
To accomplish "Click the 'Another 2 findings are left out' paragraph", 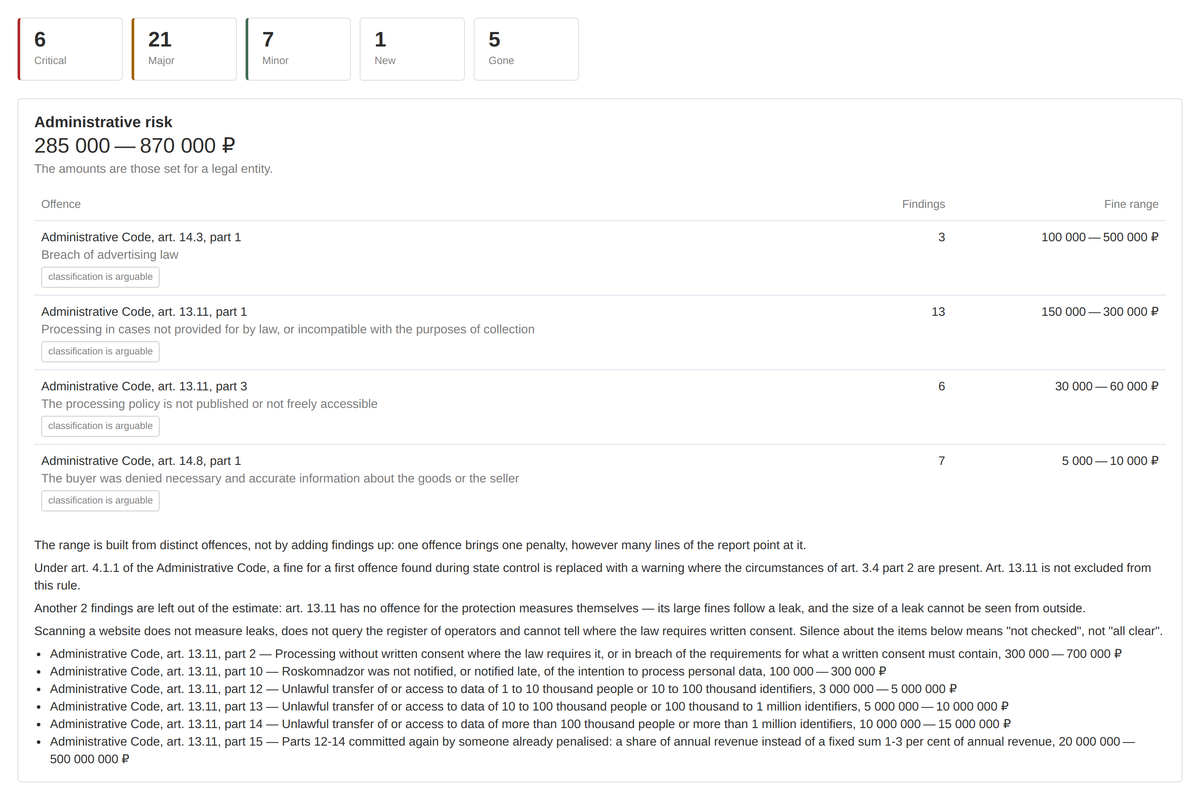I will 560,608.
